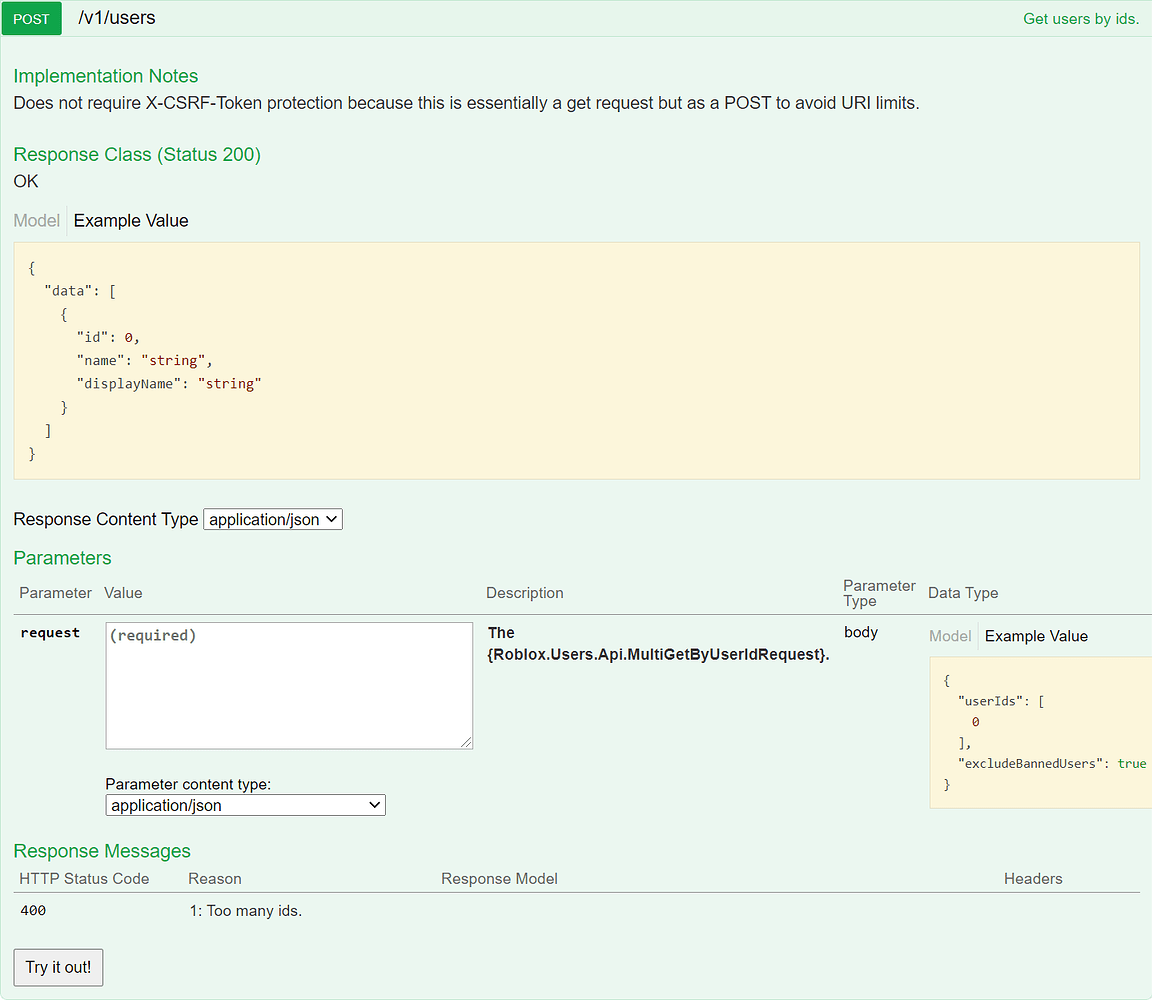Viewport: 1152px width, 1000px height.
Task: Click the "displayName": "string" line in example
Action: coord(169,384)
